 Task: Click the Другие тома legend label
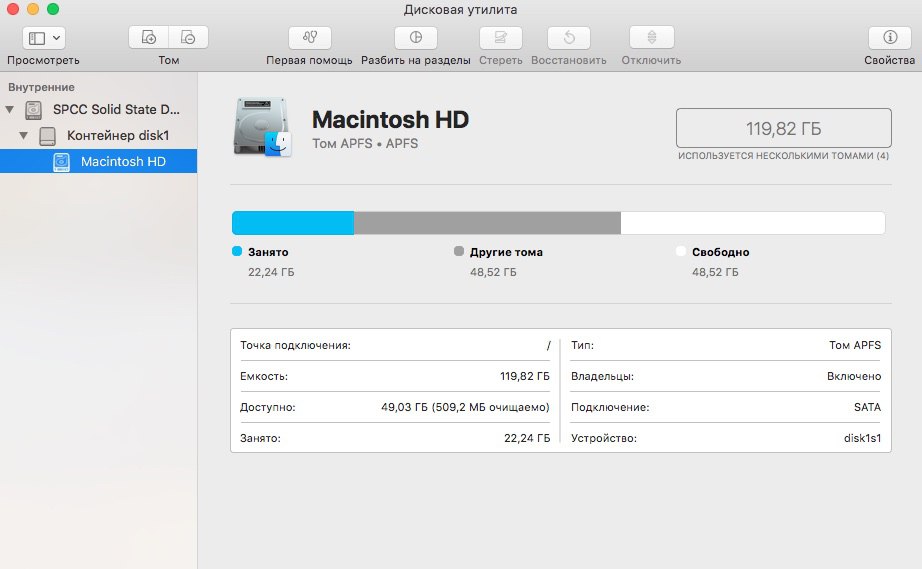506,252
